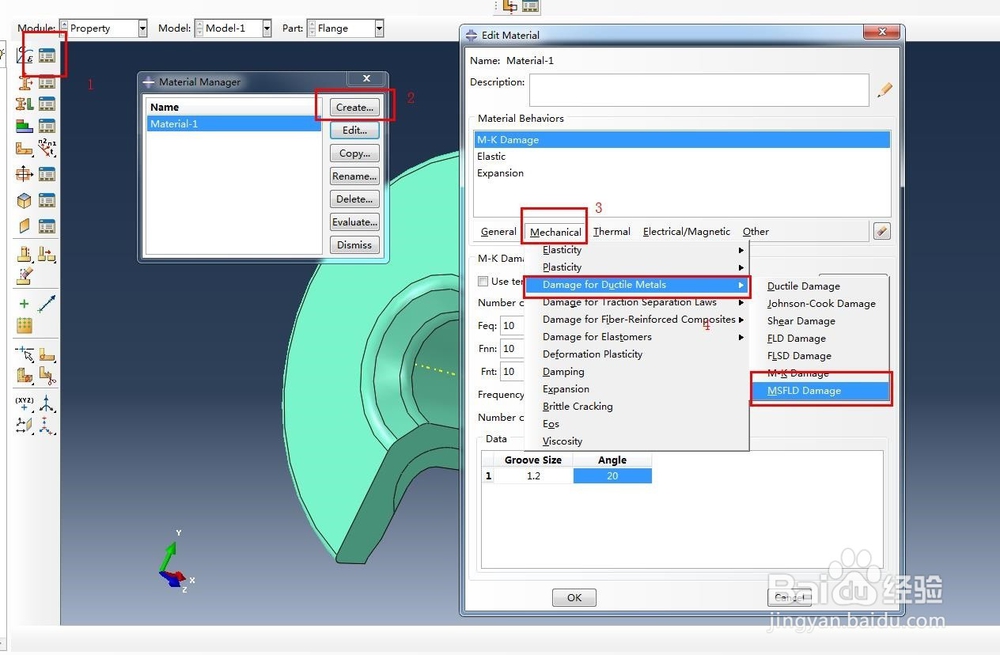Click the Groove Size cell showing 1.2
1000x655 pixels.
pyautogui.click(x=533, y=476)
